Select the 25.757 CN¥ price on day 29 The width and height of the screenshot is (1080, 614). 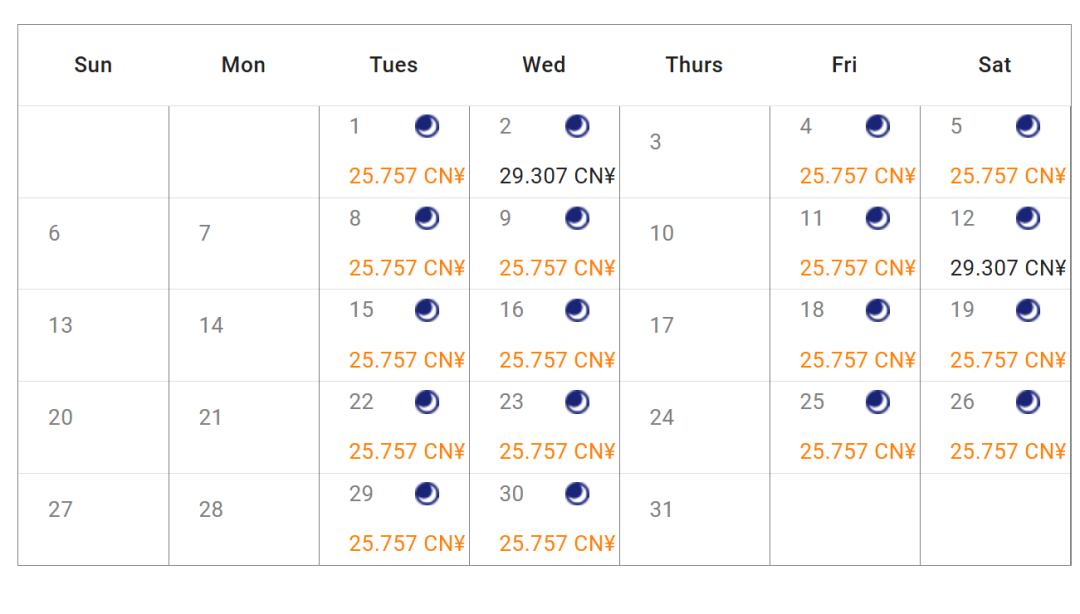407,544
